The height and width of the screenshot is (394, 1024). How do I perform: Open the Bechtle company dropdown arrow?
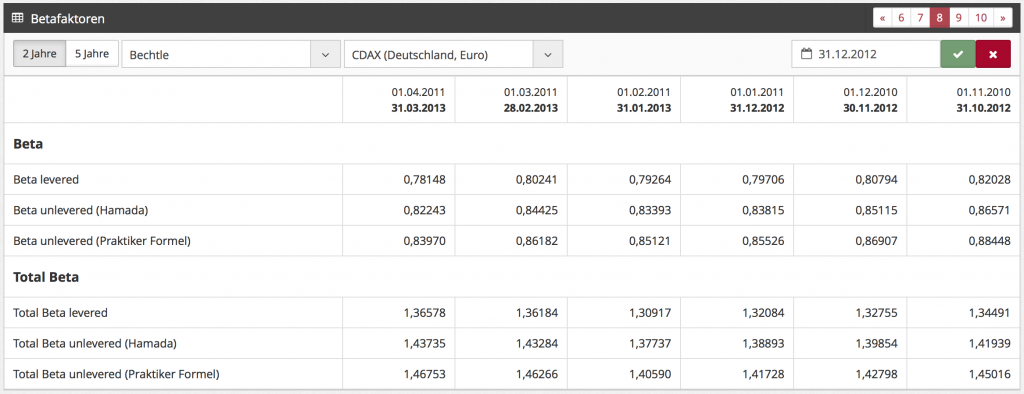pos(325,55)
